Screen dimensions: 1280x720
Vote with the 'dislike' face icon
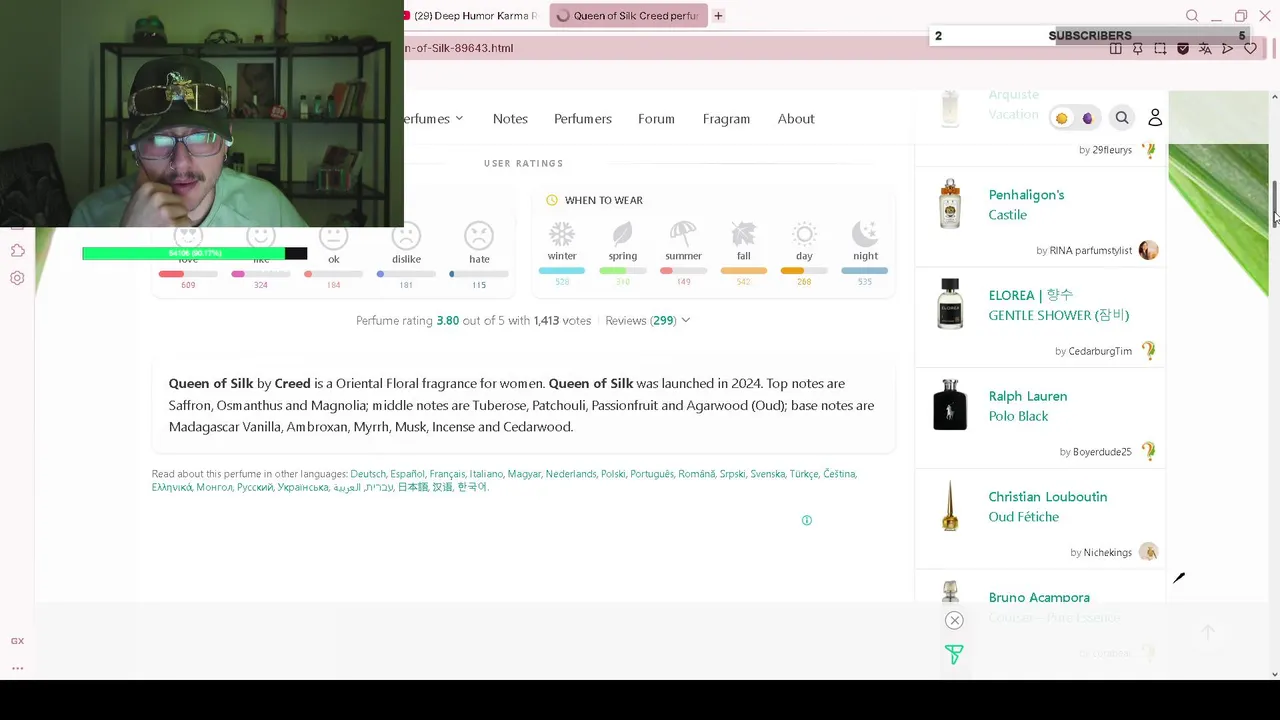point(406,236)
